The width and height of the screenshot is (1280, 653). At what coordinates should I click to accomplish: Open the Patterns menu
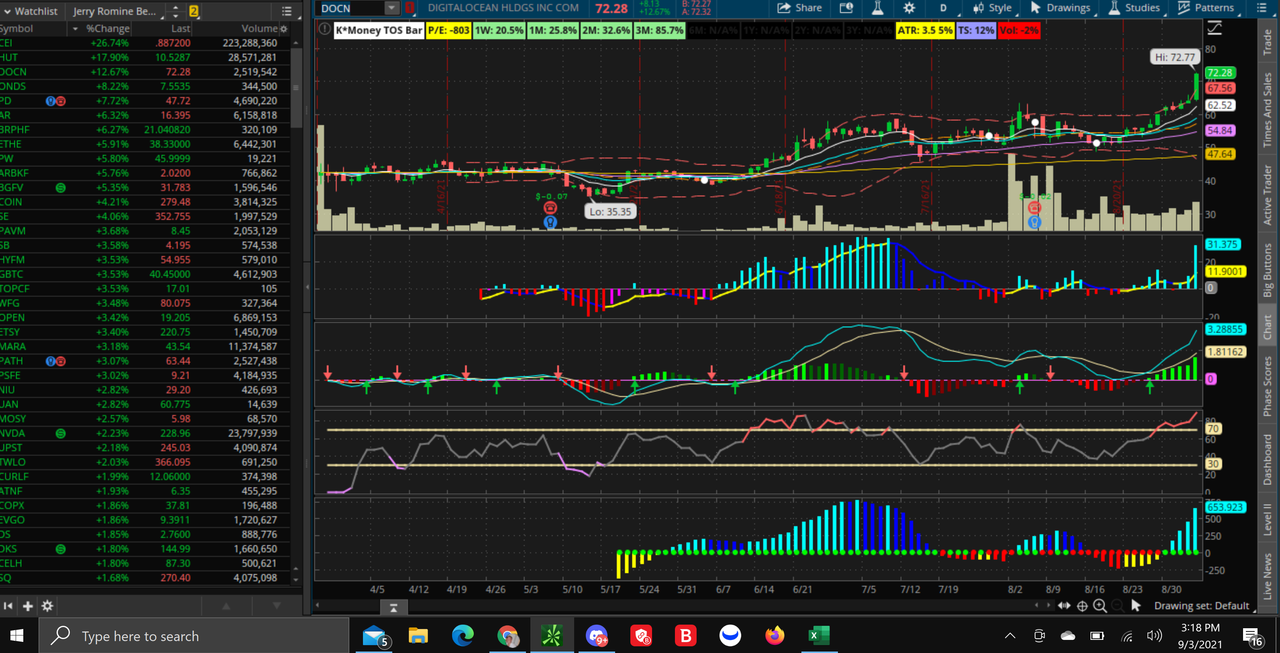click(x=1206, y=8)
